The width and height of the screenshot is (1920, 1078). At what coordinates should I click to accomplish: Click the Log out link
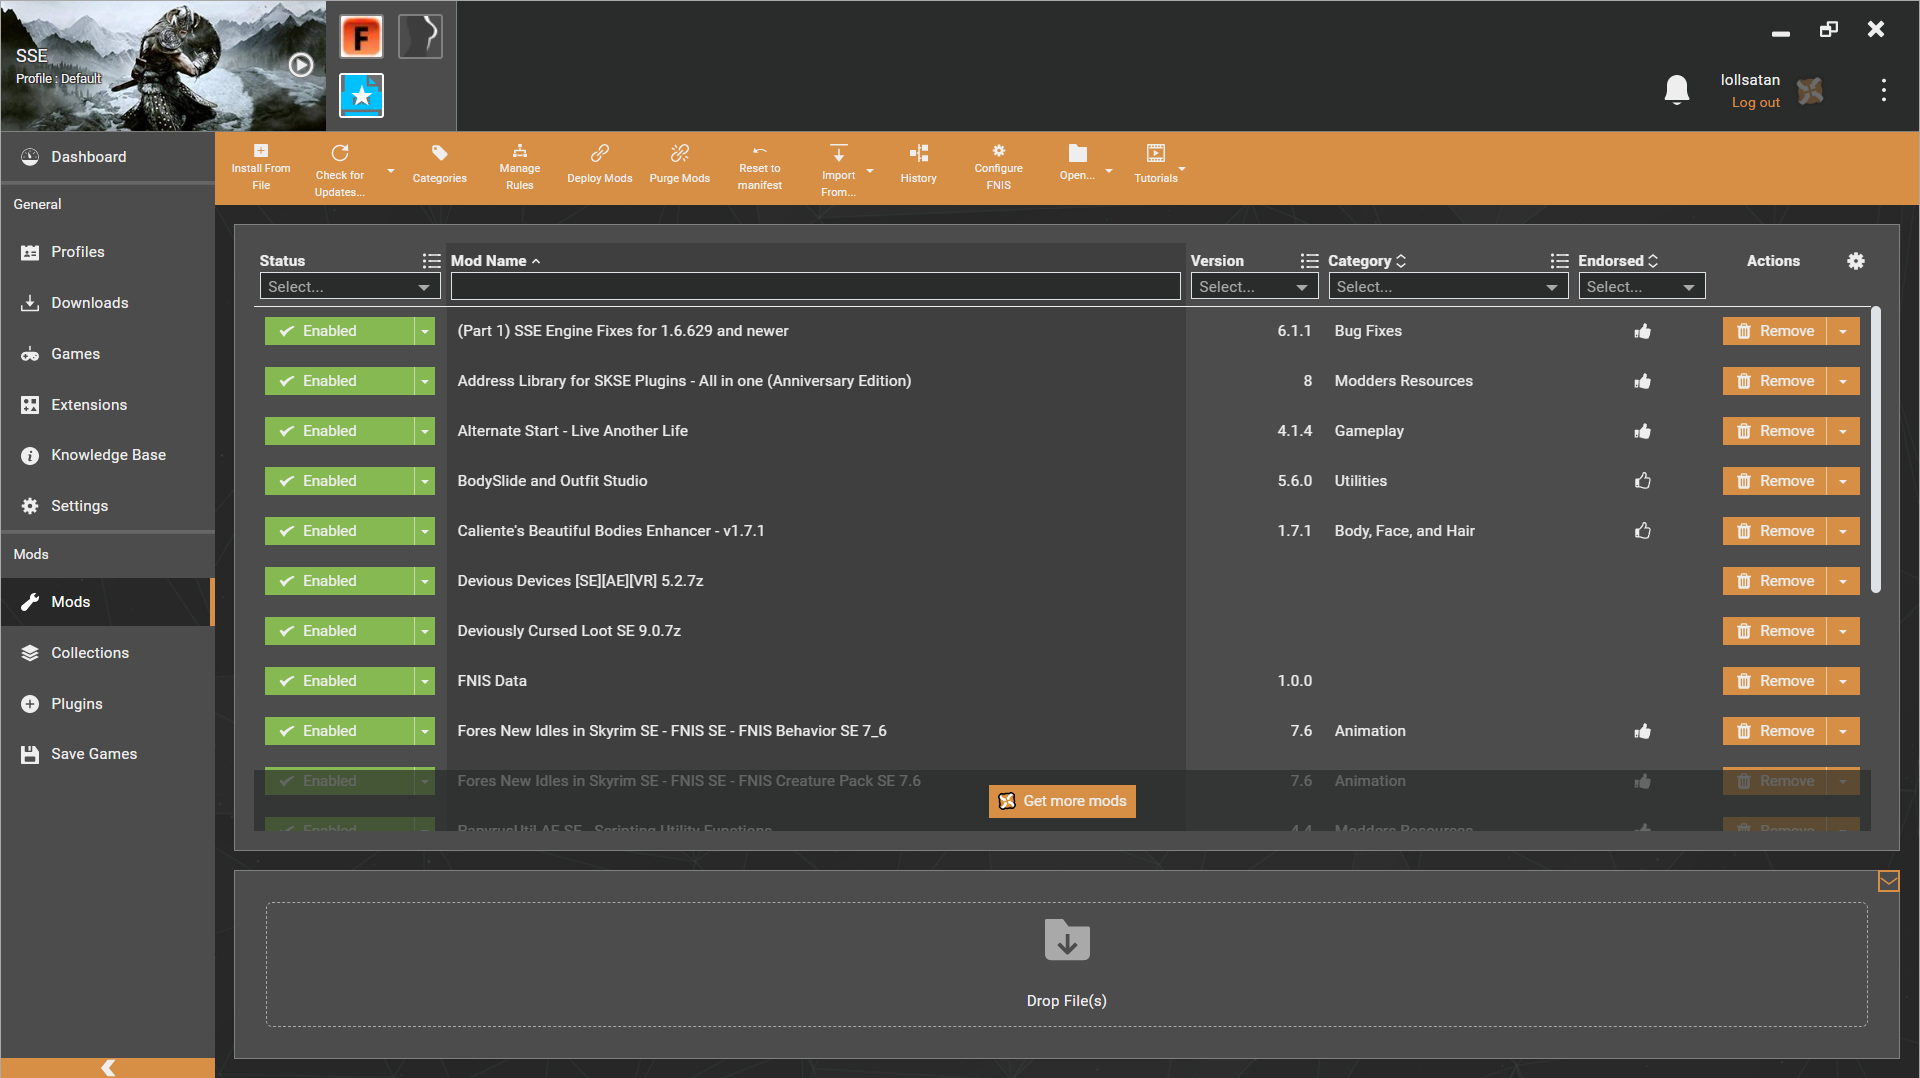point(1755,102)
